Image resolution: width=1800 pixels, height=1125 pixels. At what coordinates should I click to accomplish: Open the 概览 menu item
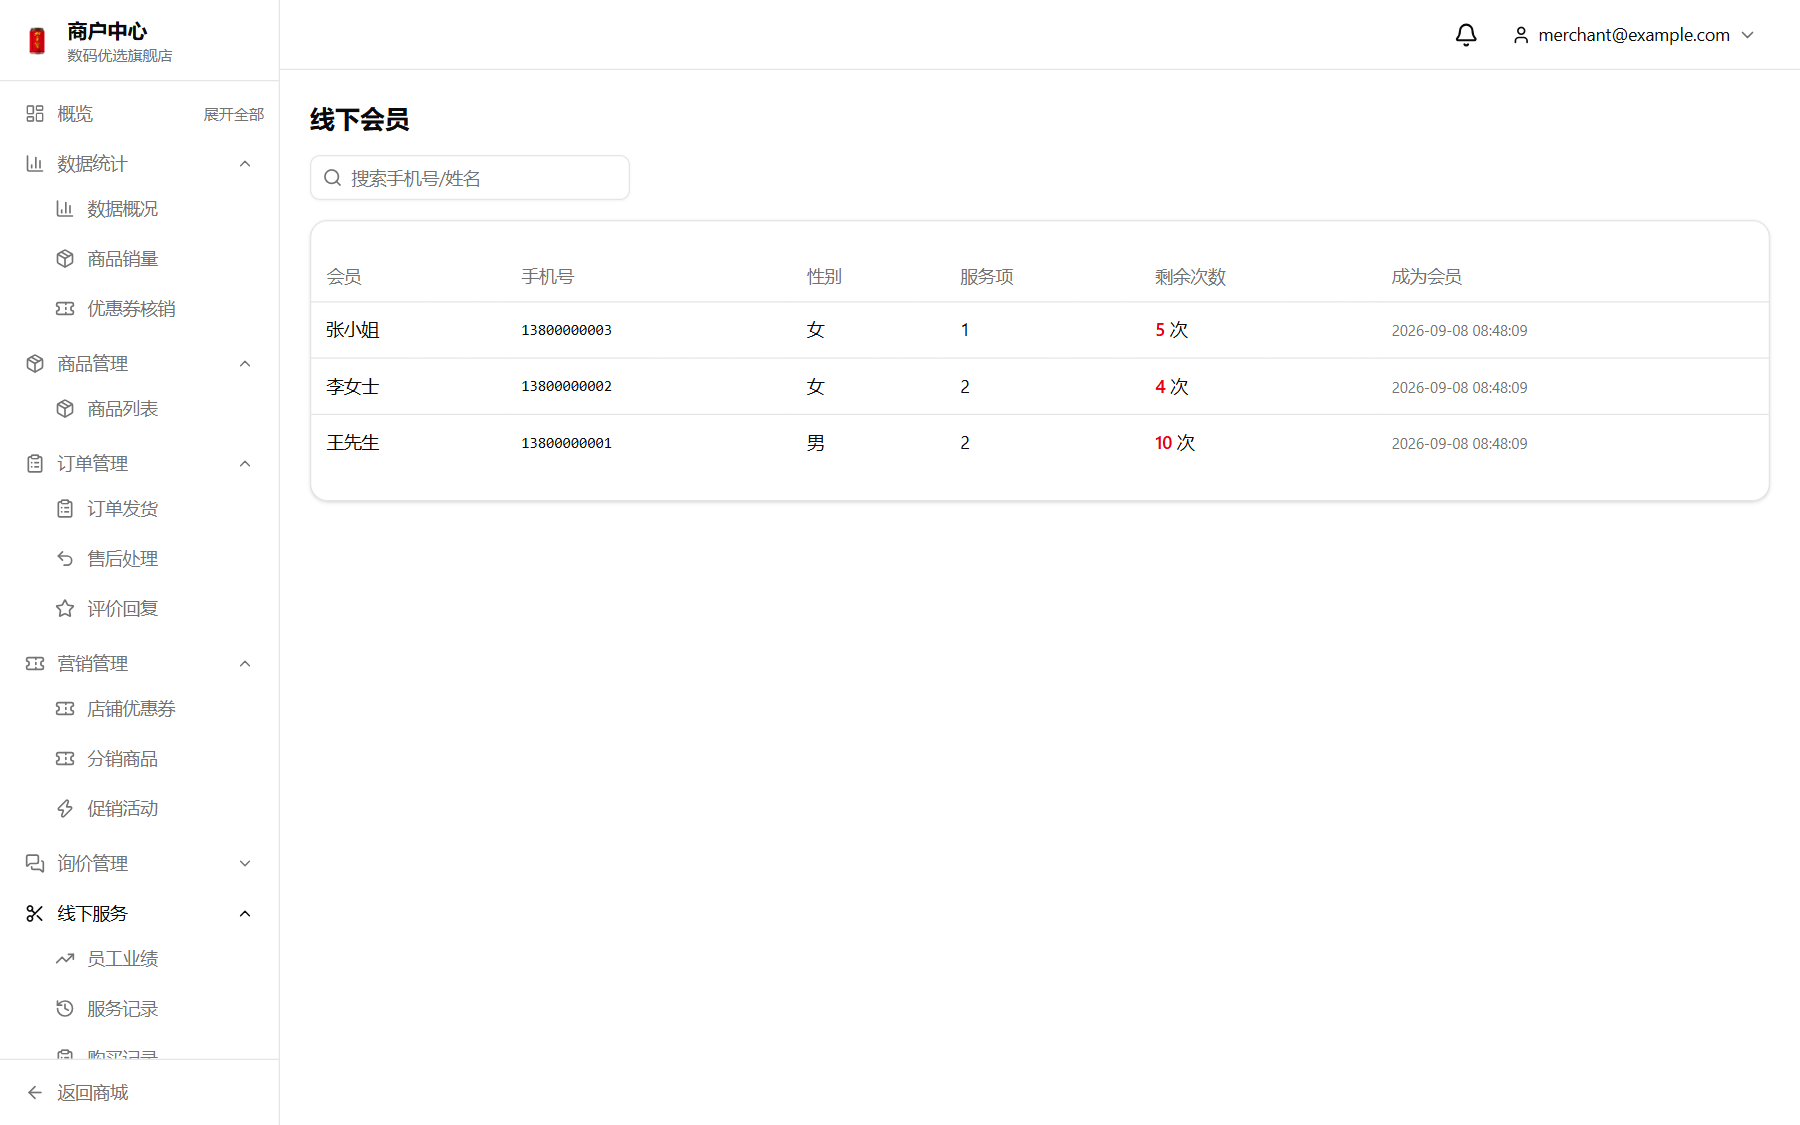click(x=75, y=114)
